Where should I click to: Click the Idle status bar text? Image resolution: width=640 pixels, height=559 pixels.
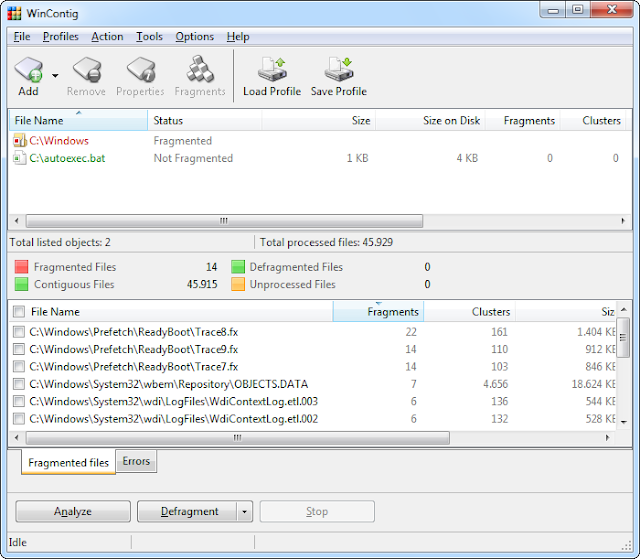(x=18, y=542)
